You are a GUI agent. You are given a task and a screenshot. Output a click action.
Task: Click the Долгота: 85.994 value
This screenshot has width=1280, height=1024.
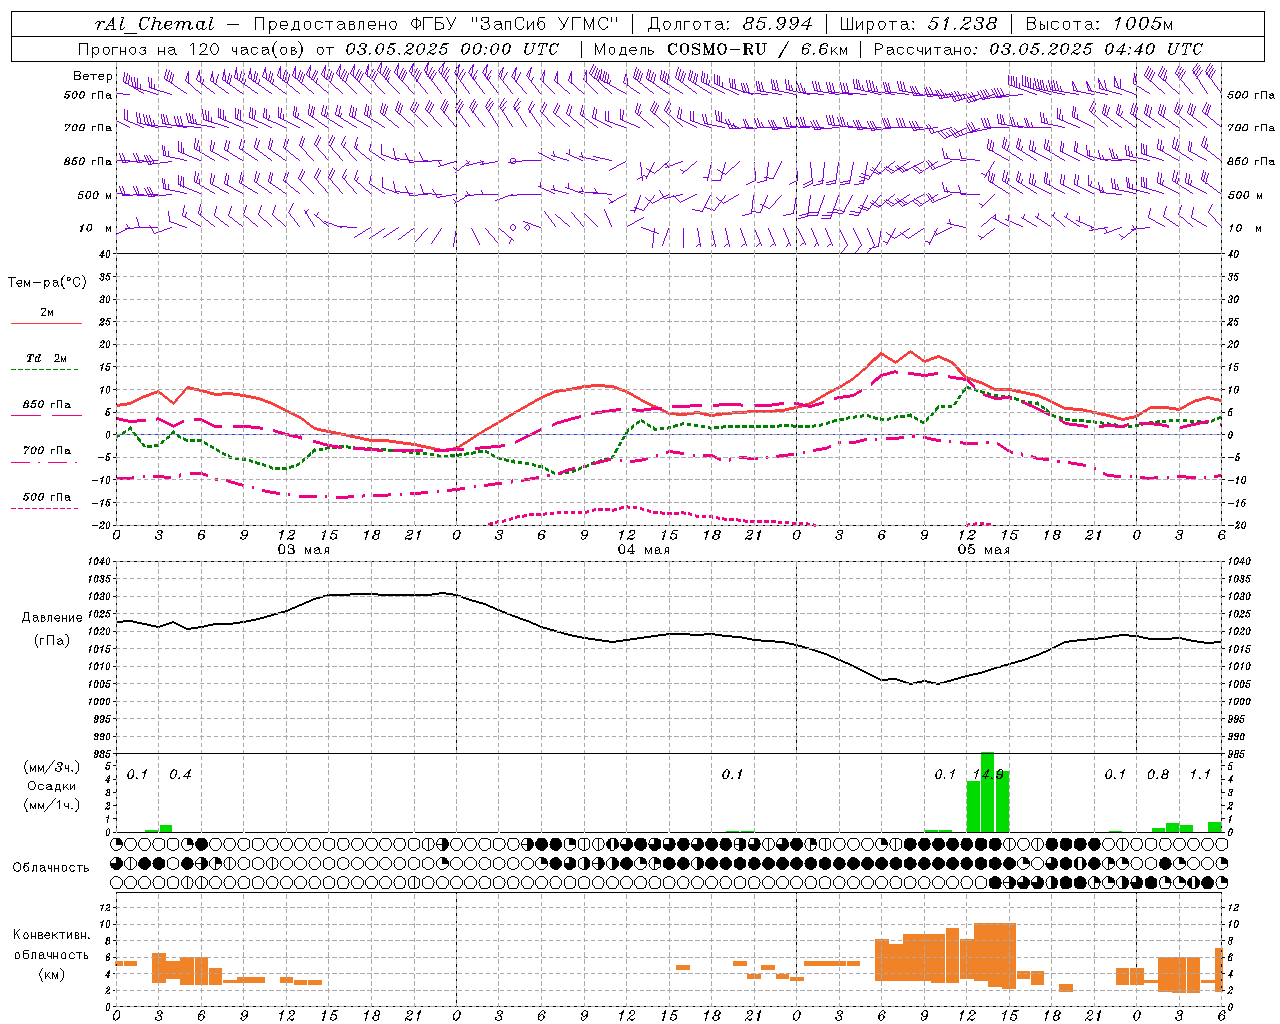(731, 24)
